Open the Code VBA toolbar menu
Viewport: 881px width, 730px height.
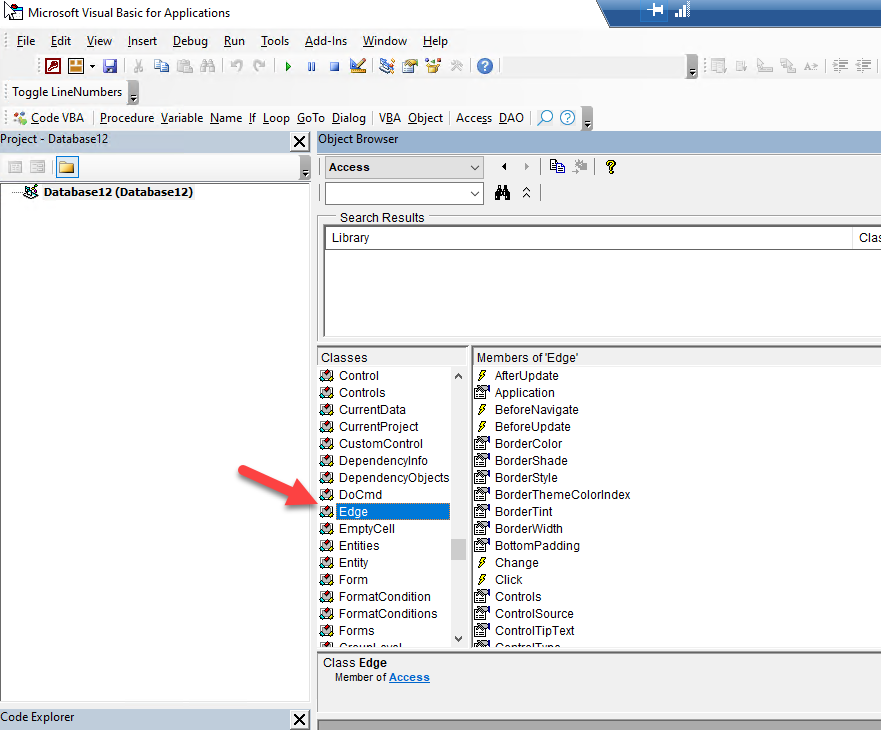pos(49,118)
